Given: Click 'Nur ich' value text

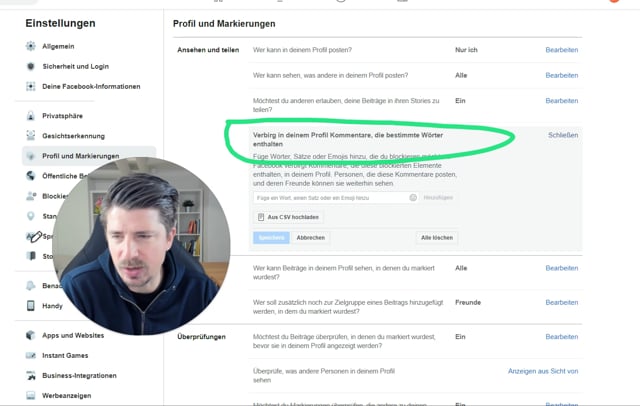Looking at the screenshot, I should tap(466, 50).
